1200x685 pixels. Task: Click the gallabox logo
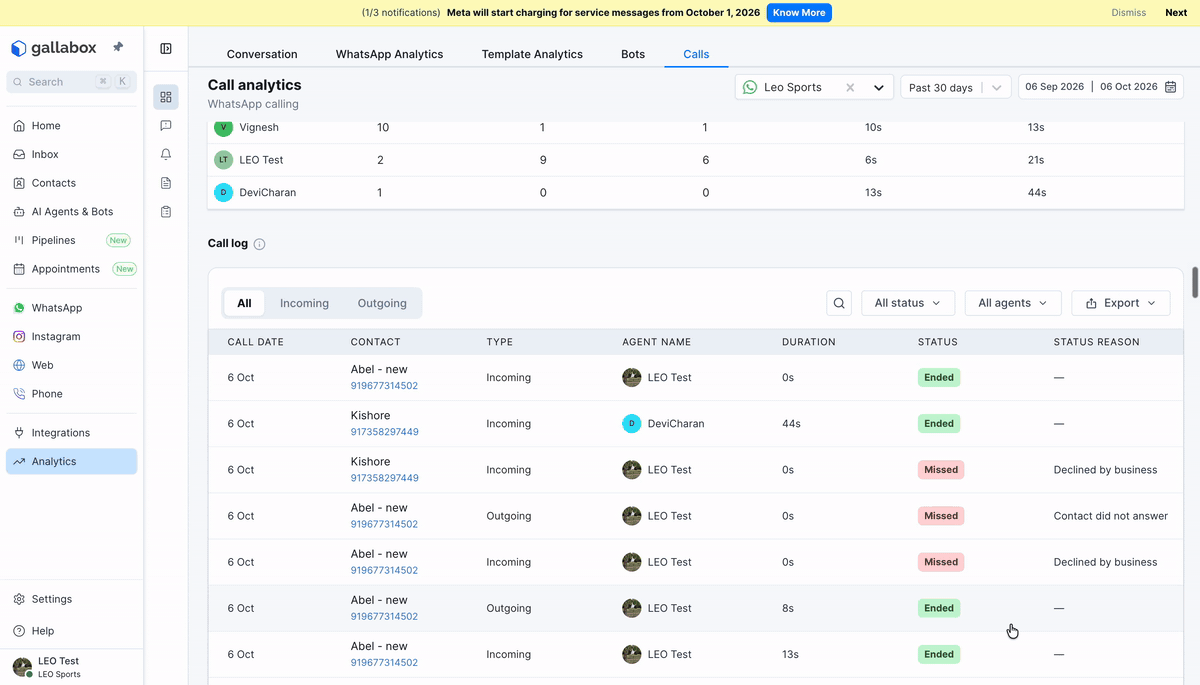click(56, 48)
